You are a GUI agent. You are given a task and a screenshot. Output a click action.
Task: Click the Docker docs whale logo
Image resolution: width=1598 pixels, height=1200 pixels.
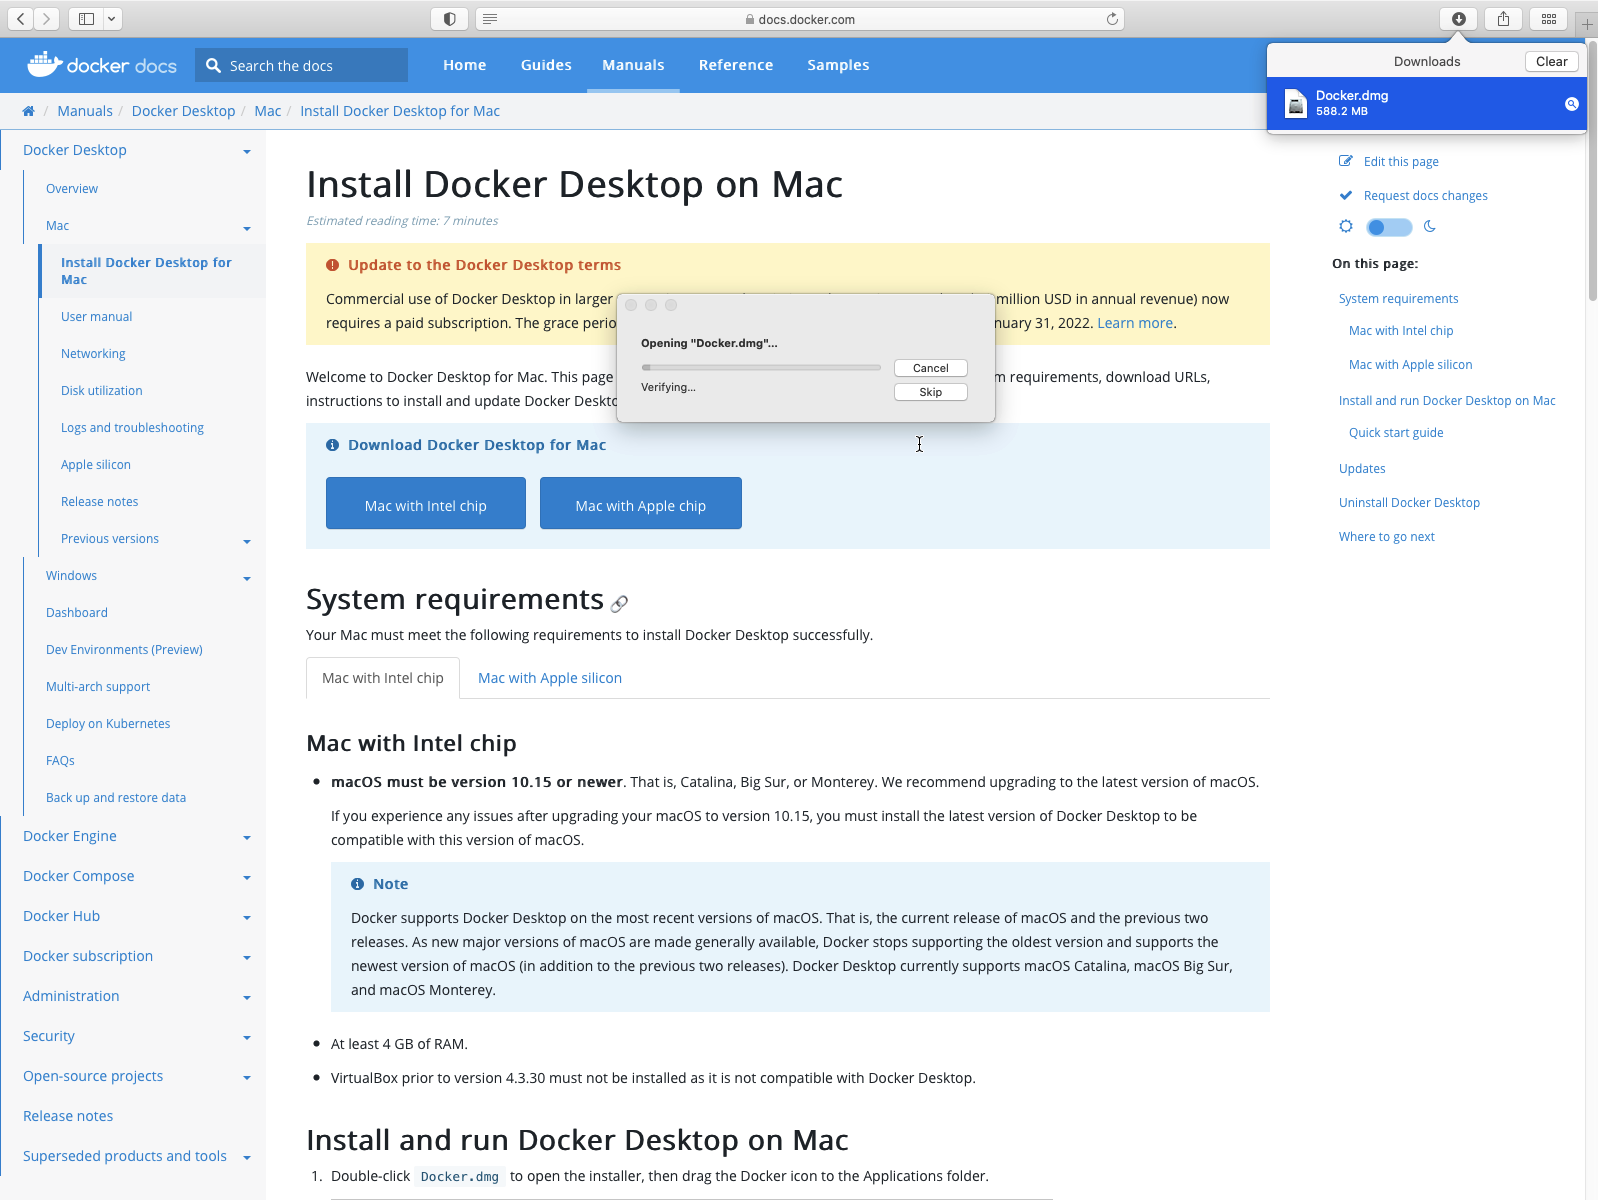[45, 65]
